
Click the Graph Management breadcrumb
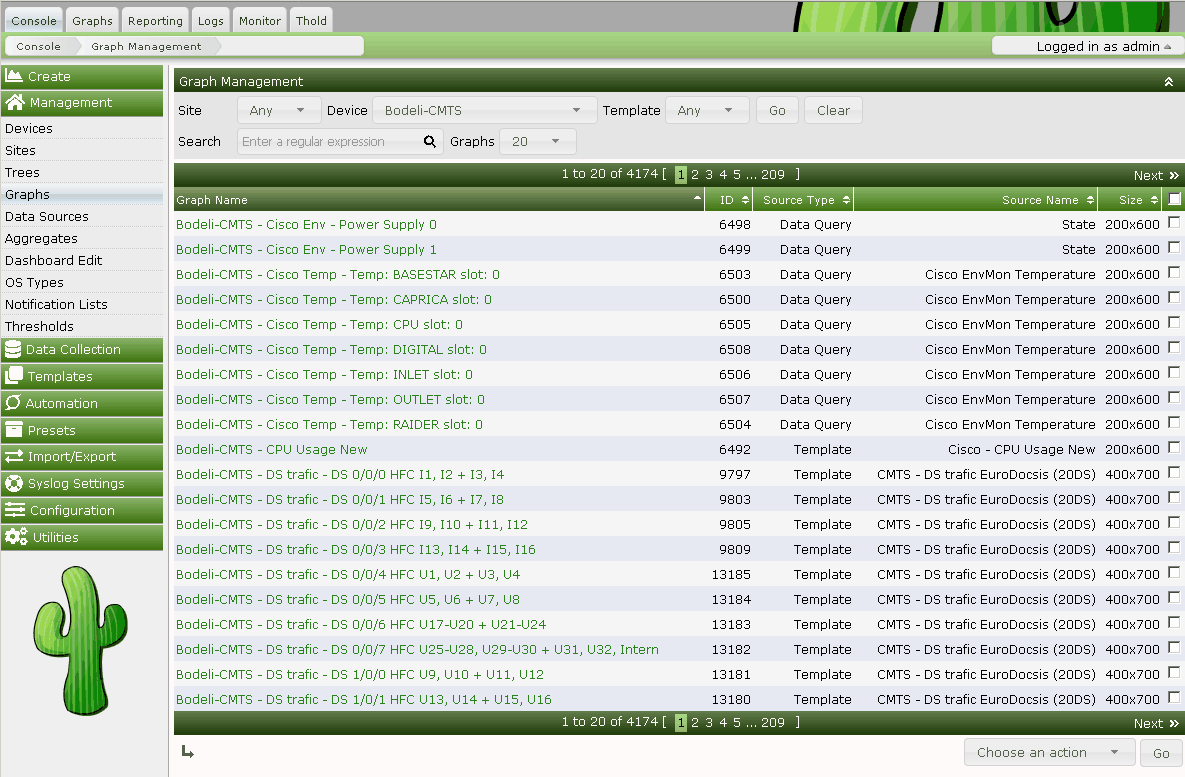pyautogui.click(x=146, y=46)
